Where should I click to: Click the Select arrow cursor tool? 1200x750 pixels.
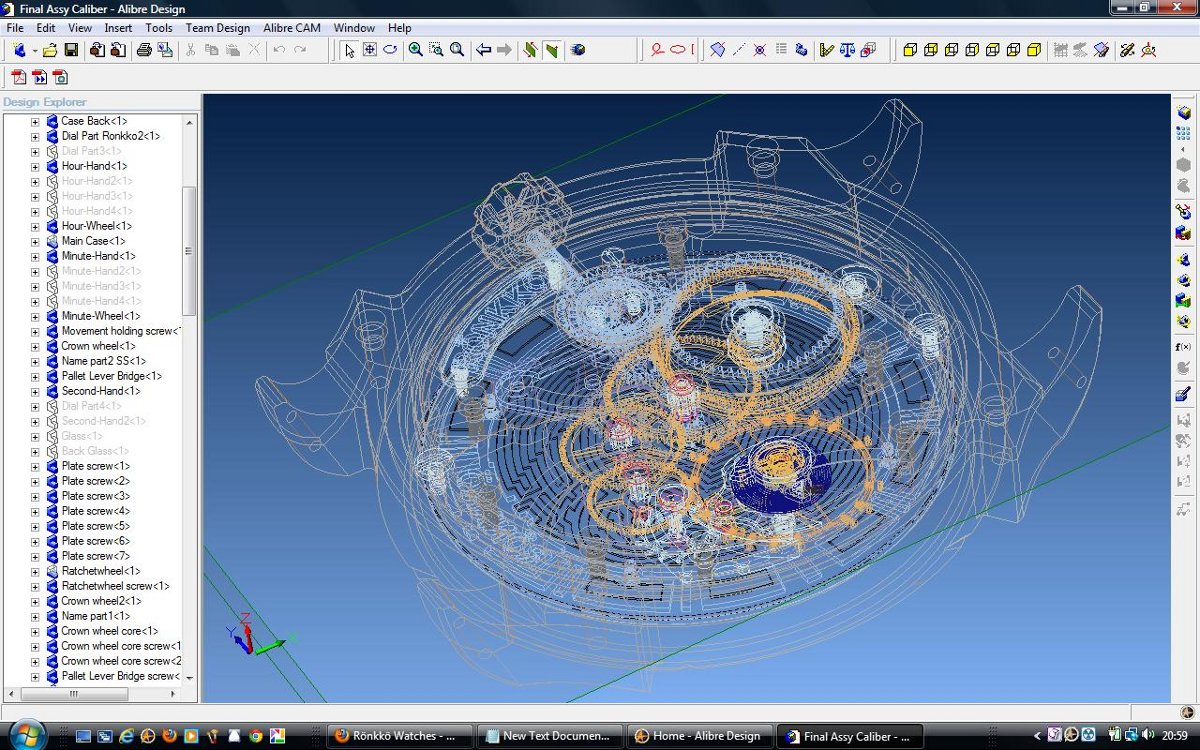tap(349, 50)
